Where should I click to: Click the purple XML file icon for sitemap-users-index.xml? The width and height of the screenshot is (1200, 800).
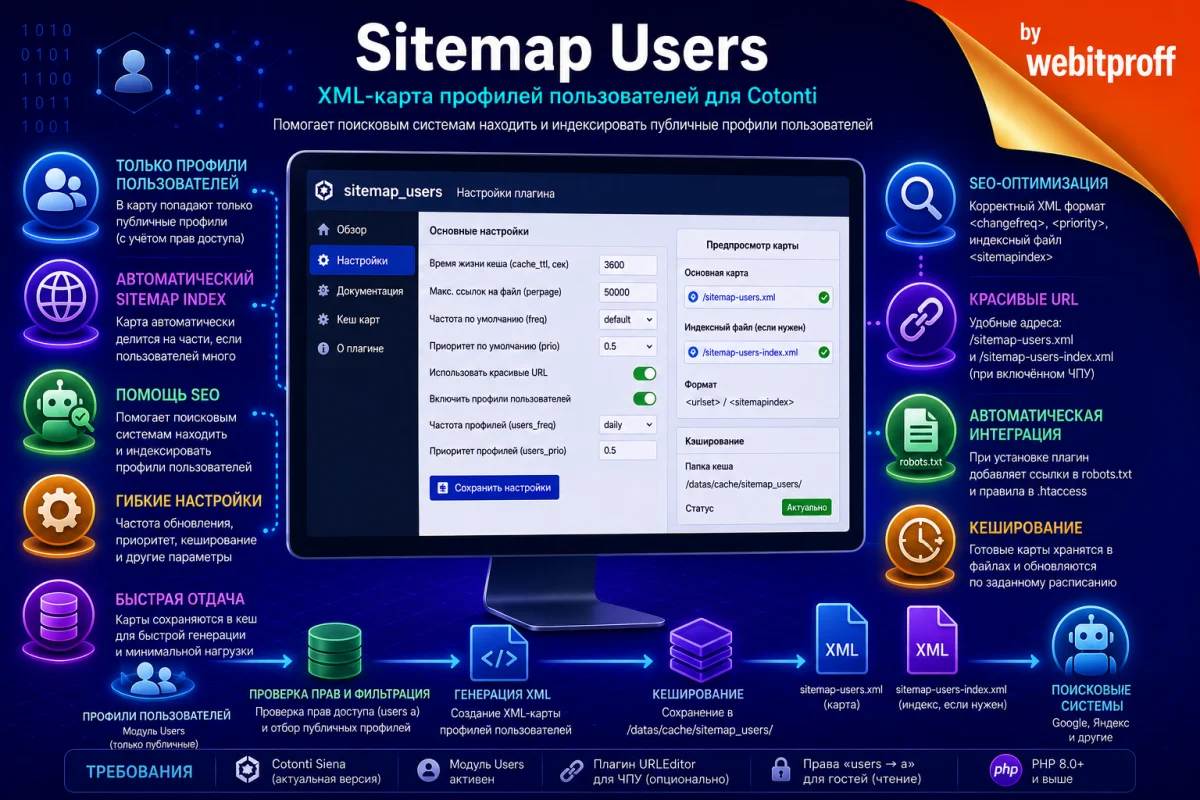point(932,640)
